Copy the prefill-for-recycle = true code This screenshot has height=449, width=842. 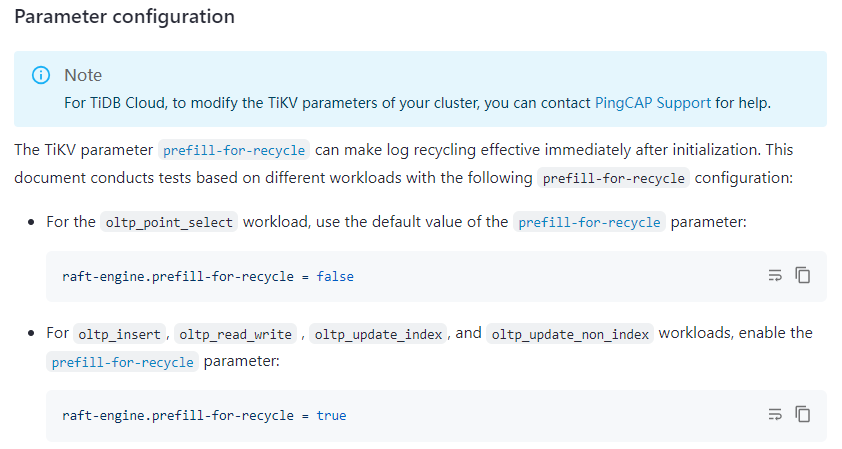pyautogui.click(x=802, y=414)
